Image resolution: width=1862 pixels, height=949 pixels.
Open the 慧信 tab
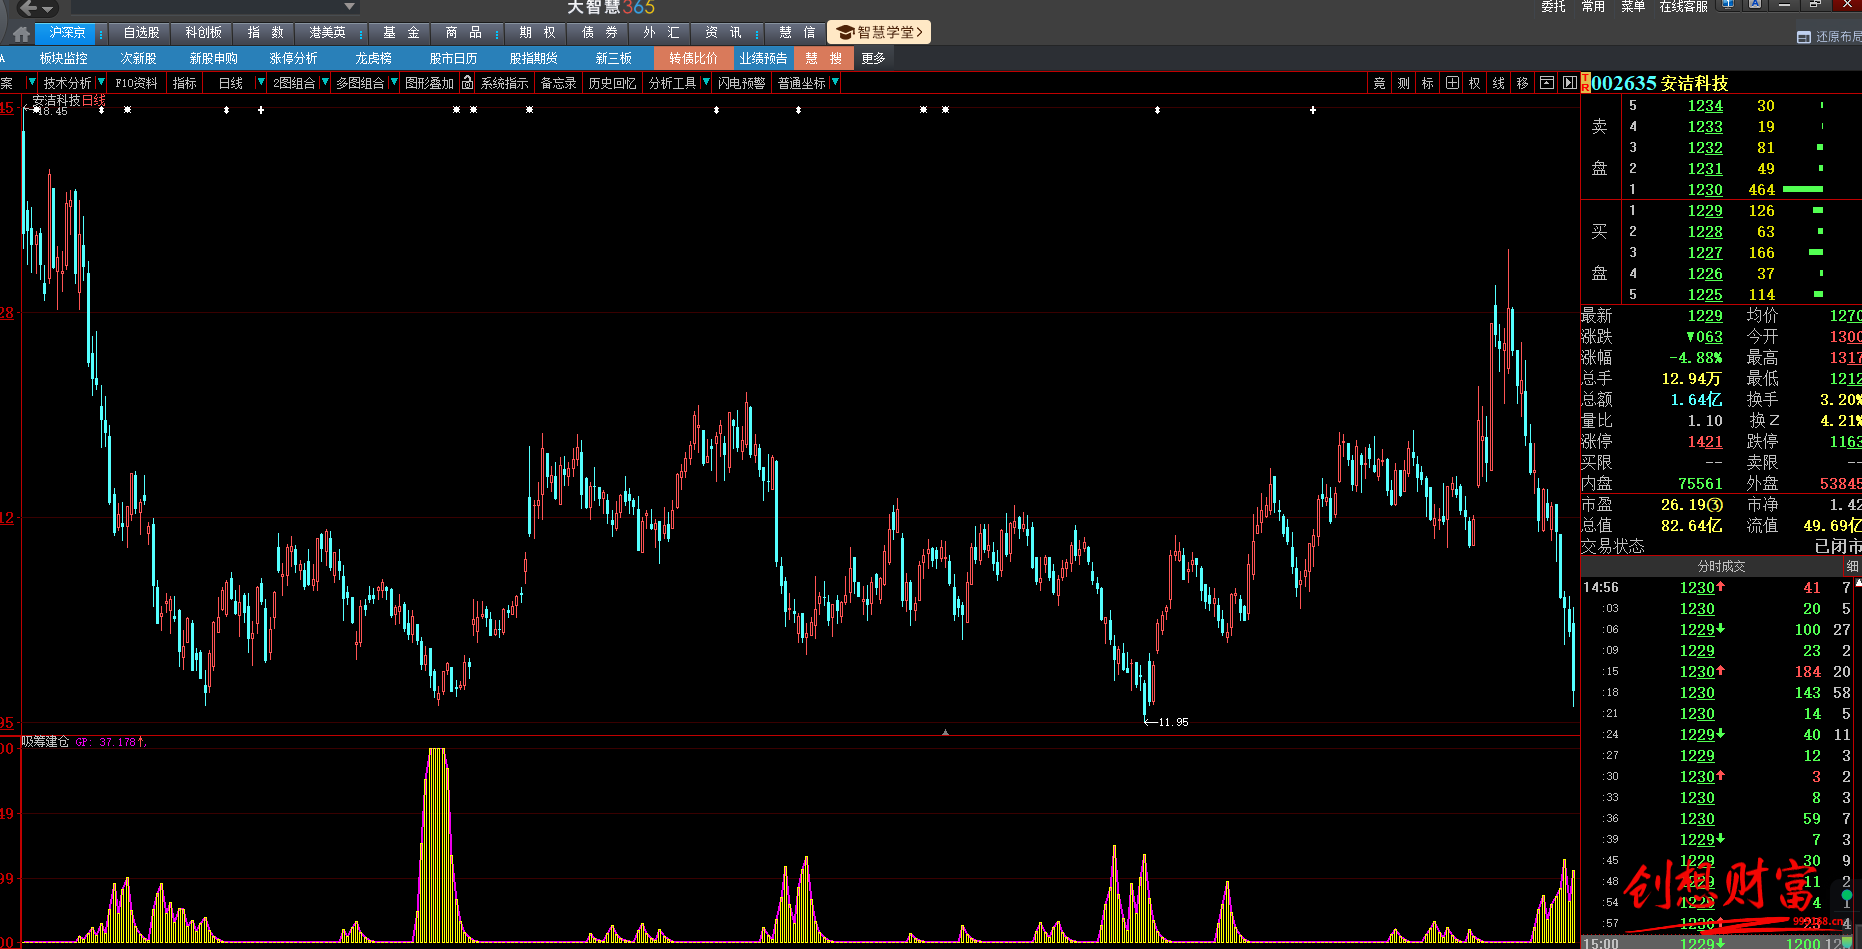click(797, 33)
